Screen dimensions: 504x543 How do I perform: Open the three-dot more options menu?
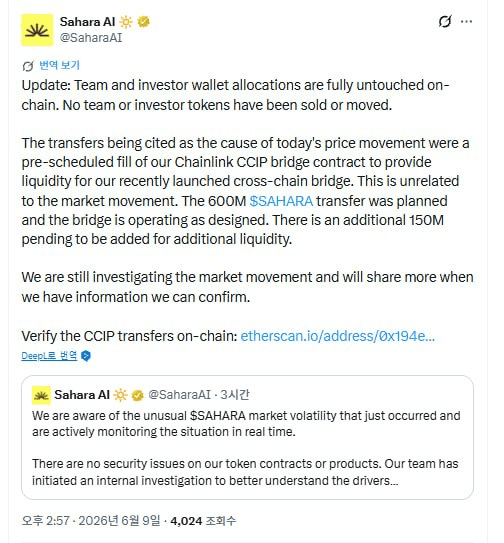(467, 21)
